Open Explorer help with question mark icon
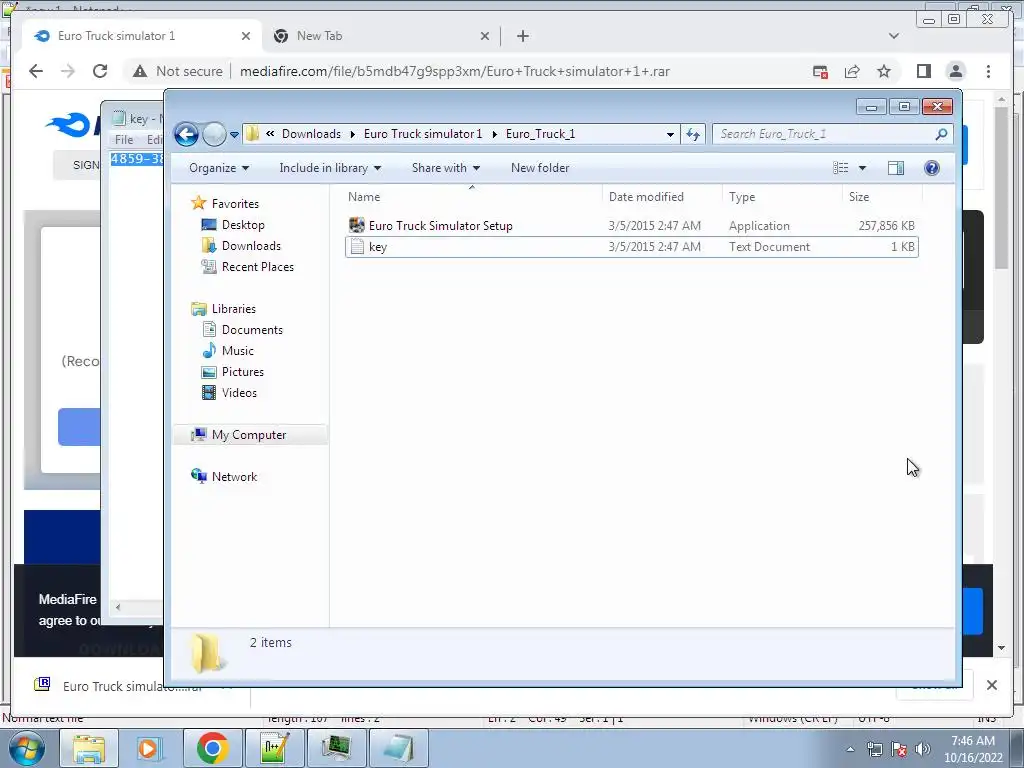This screenshot has width=1024, height=768. click(932, 168)
